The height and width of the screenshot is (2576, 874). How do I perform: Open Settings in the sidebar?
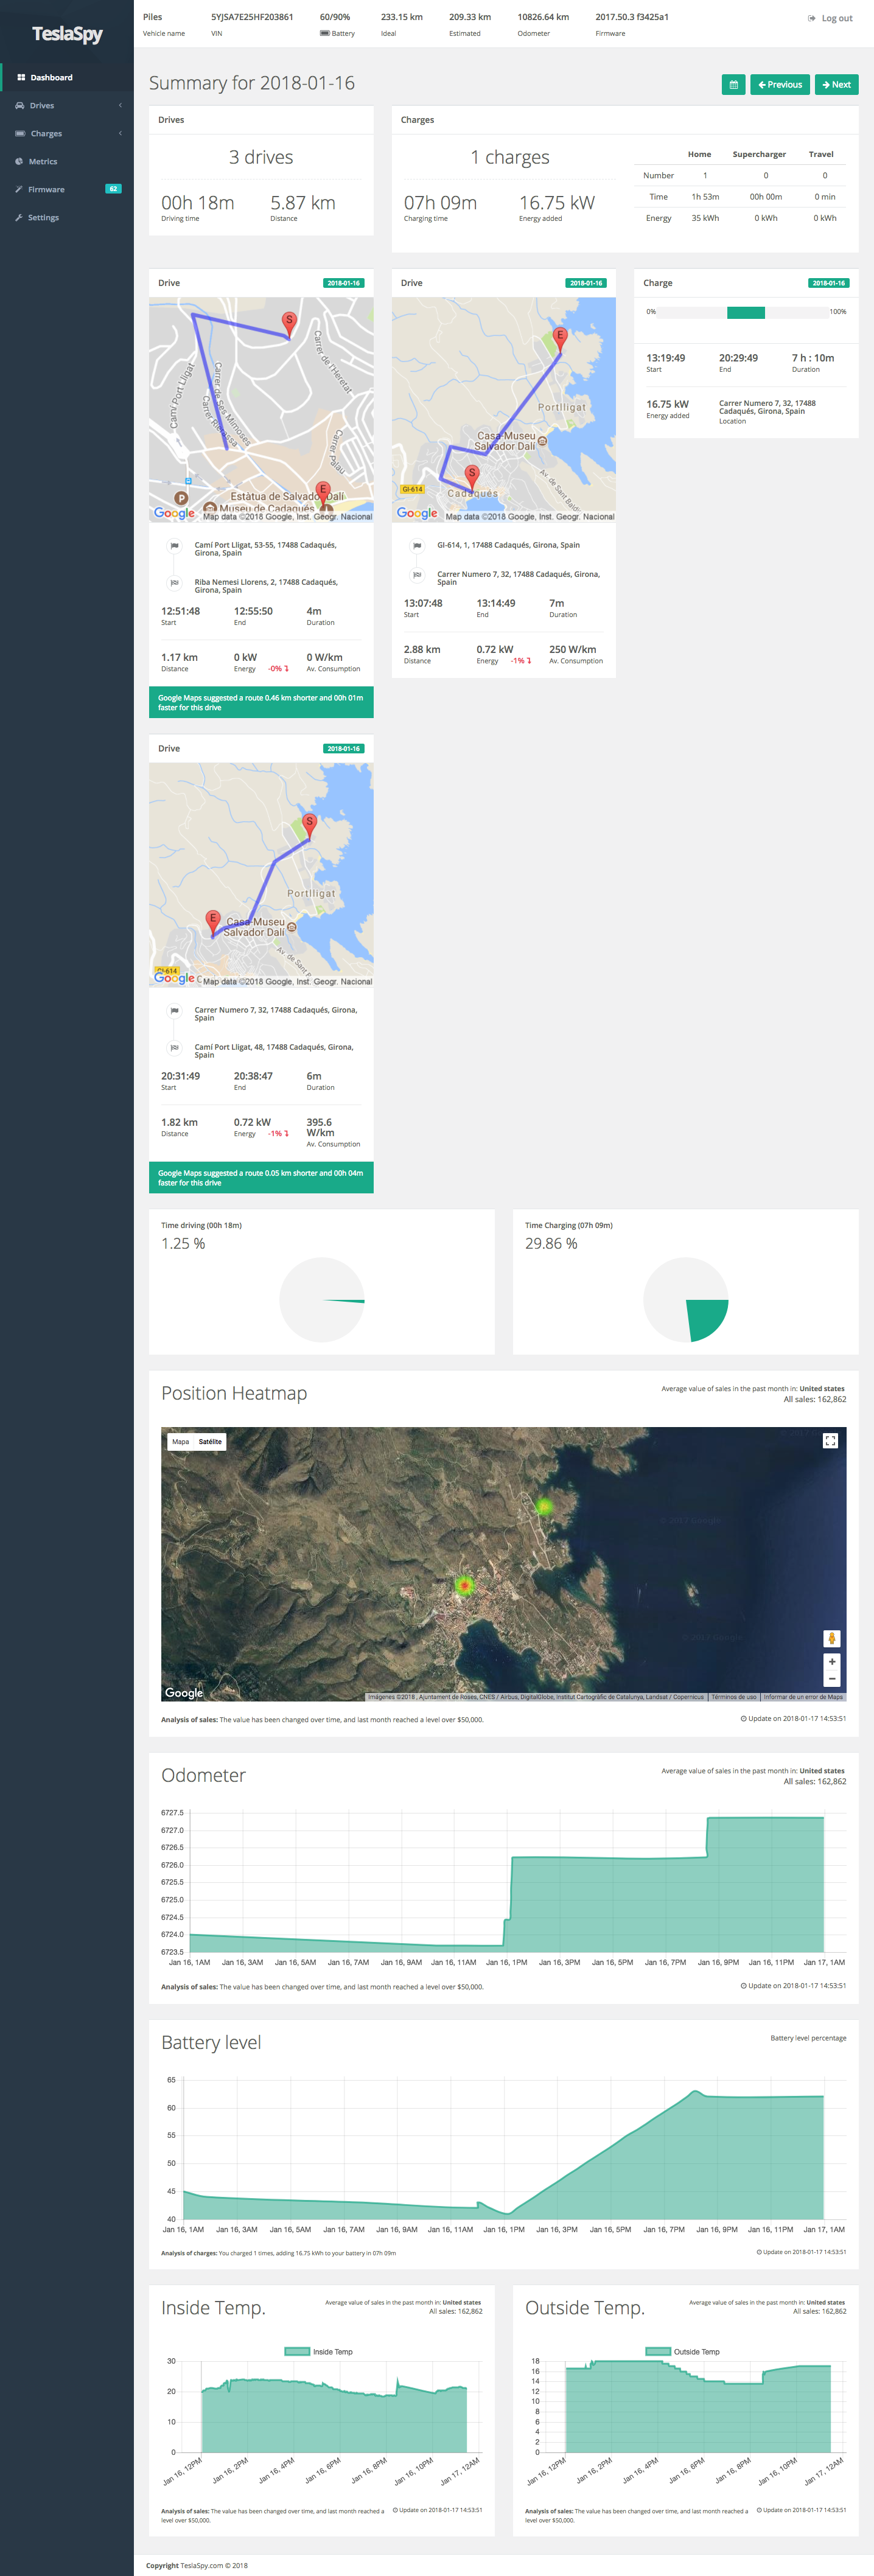point(67,217)
